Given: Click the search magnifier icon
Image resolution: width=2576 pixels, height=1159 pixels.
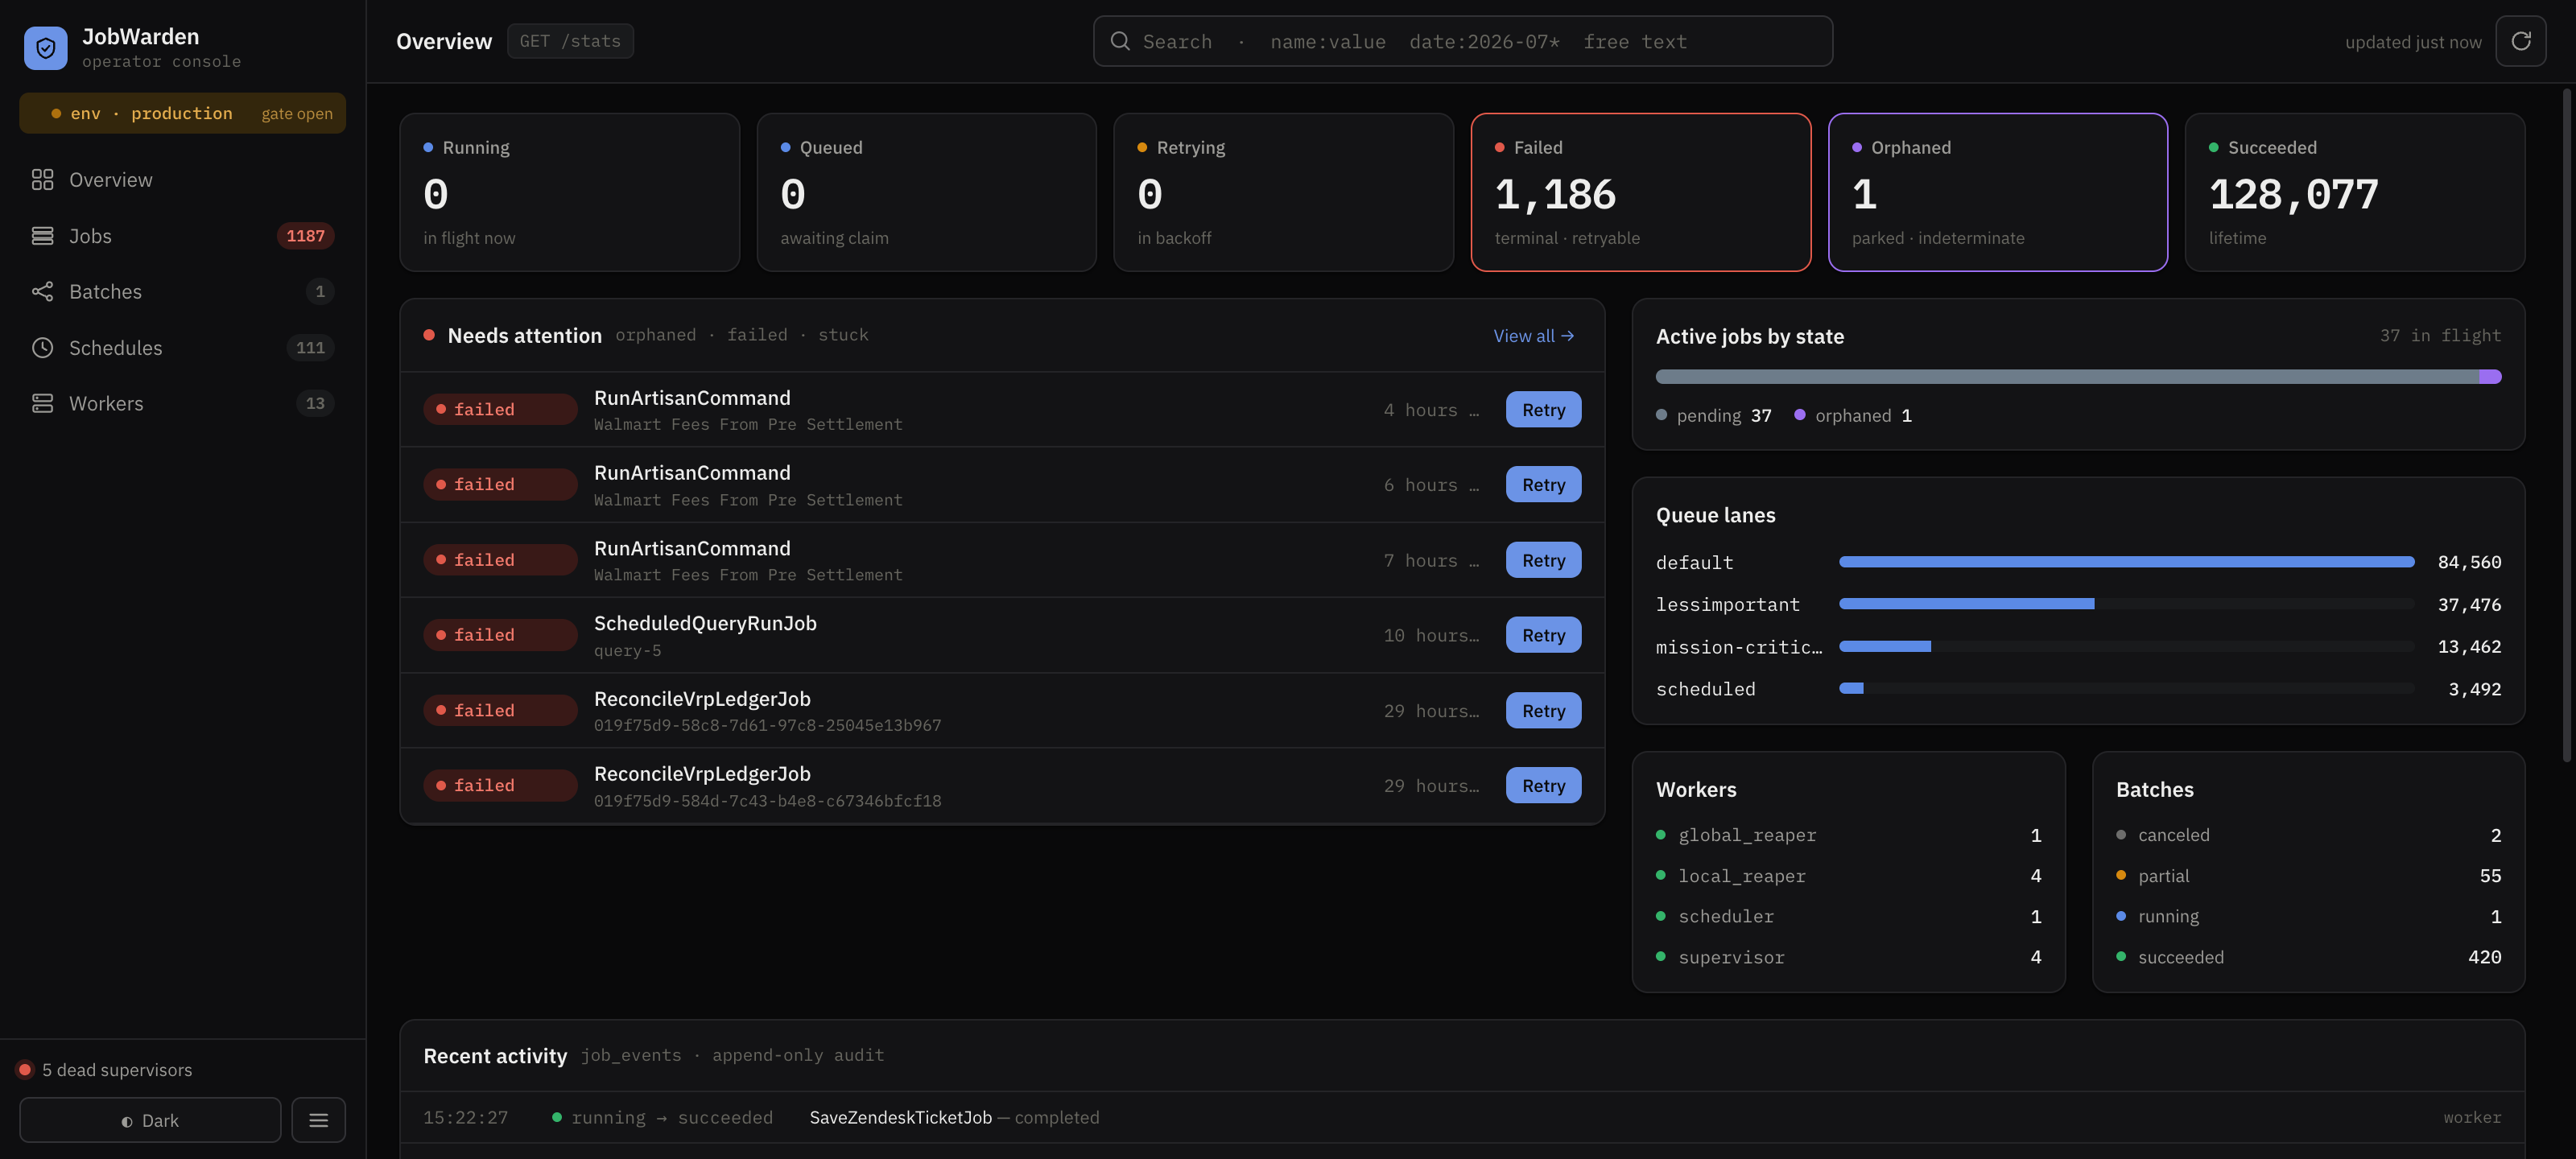Looking at the screenshot, I should (x=1120, y=41).
